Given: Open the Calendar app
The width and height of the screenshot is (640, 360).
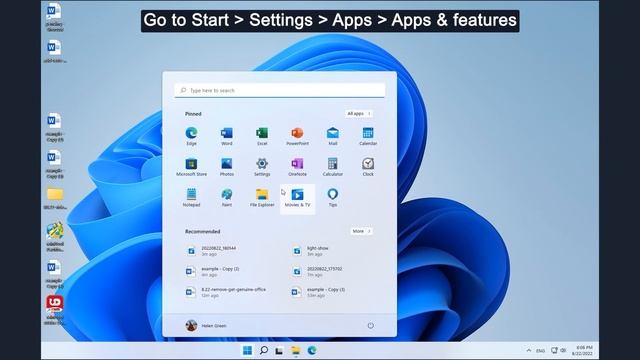Looking at the screenshot, I should [368, 136].
